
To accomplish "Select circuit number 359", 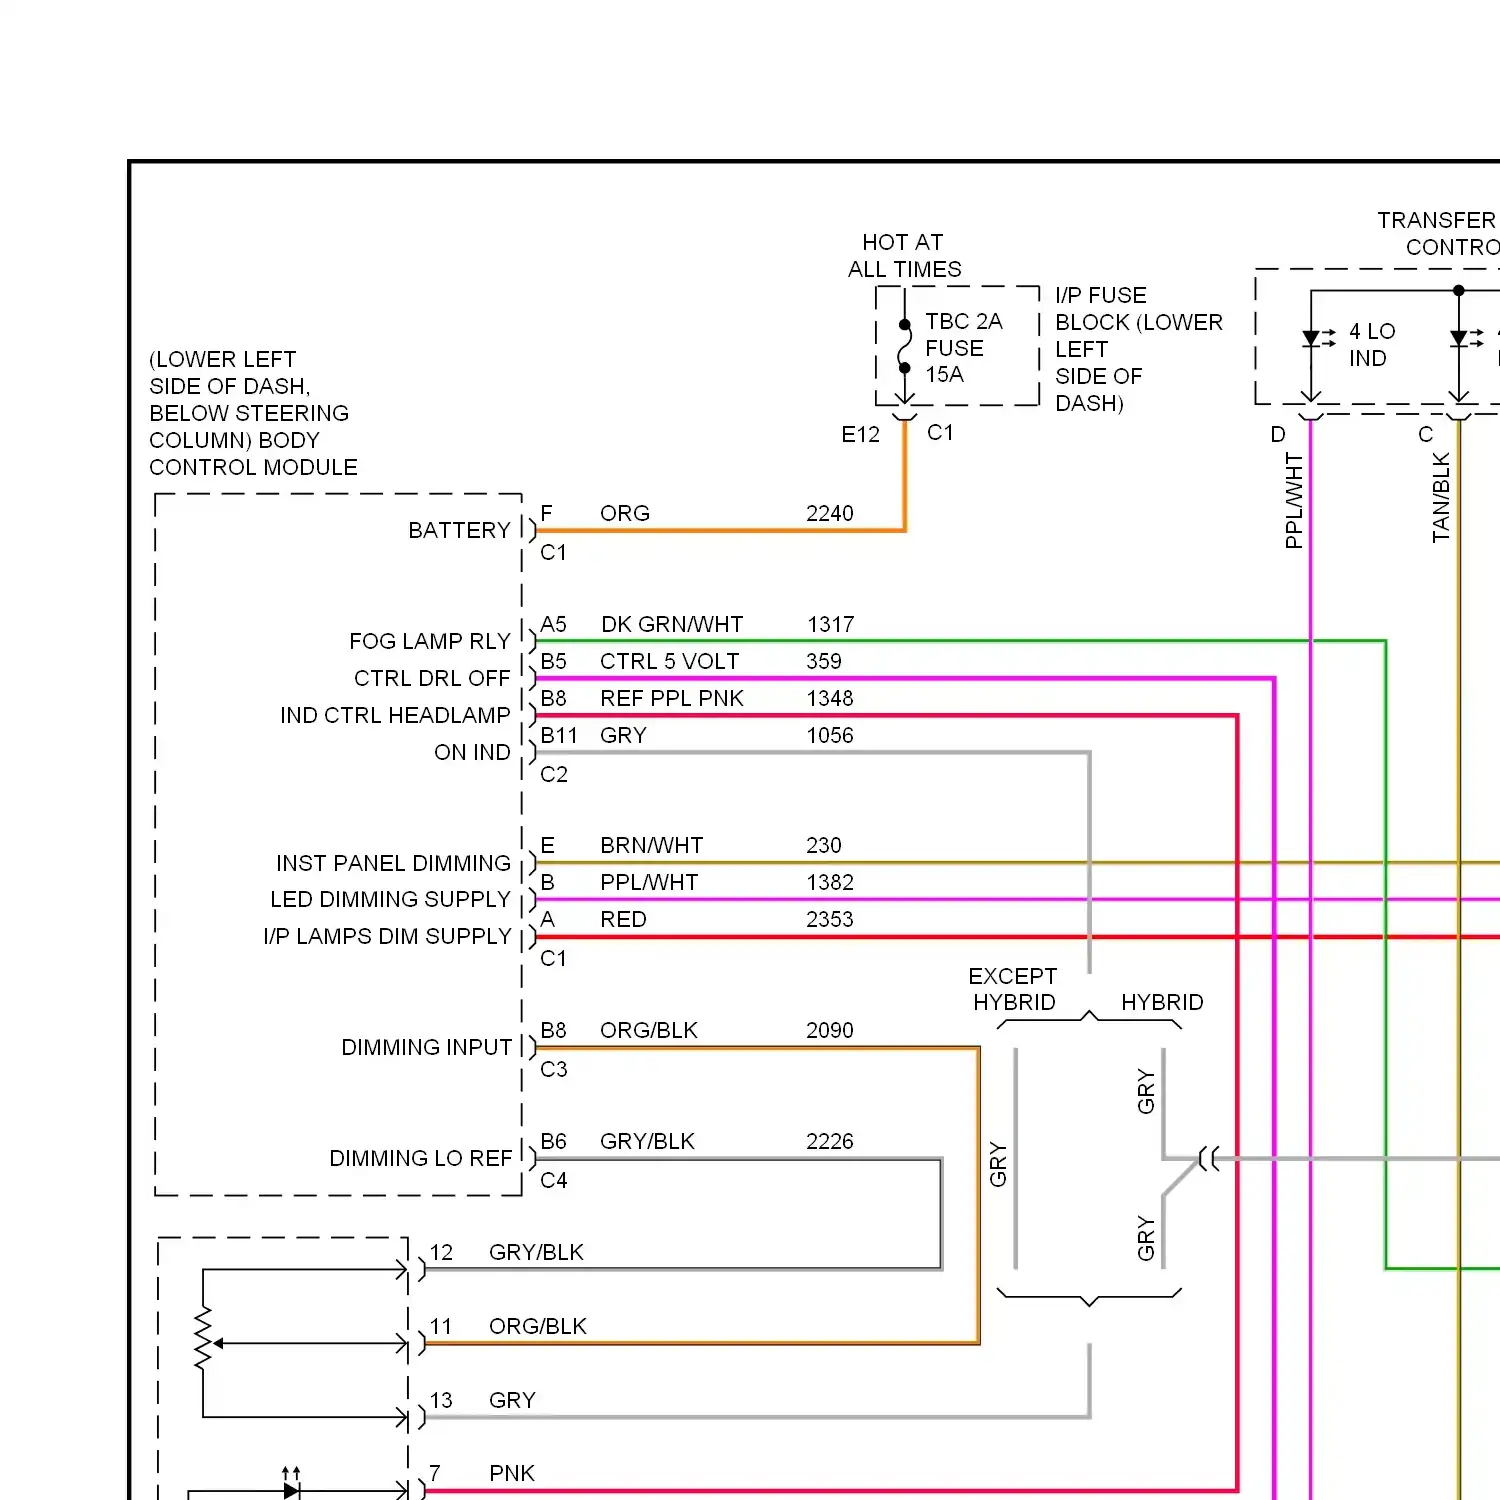I will click(824, 661).
